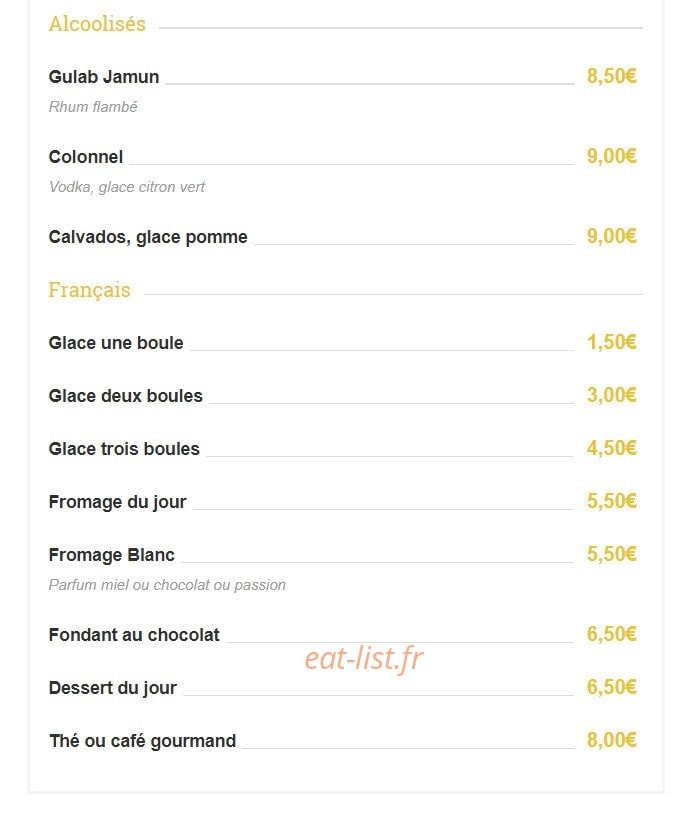Click the Vodka, glace citron vert description
This screenshot has width=696, height=829.
pyautogui.click(x=126, y=187)
